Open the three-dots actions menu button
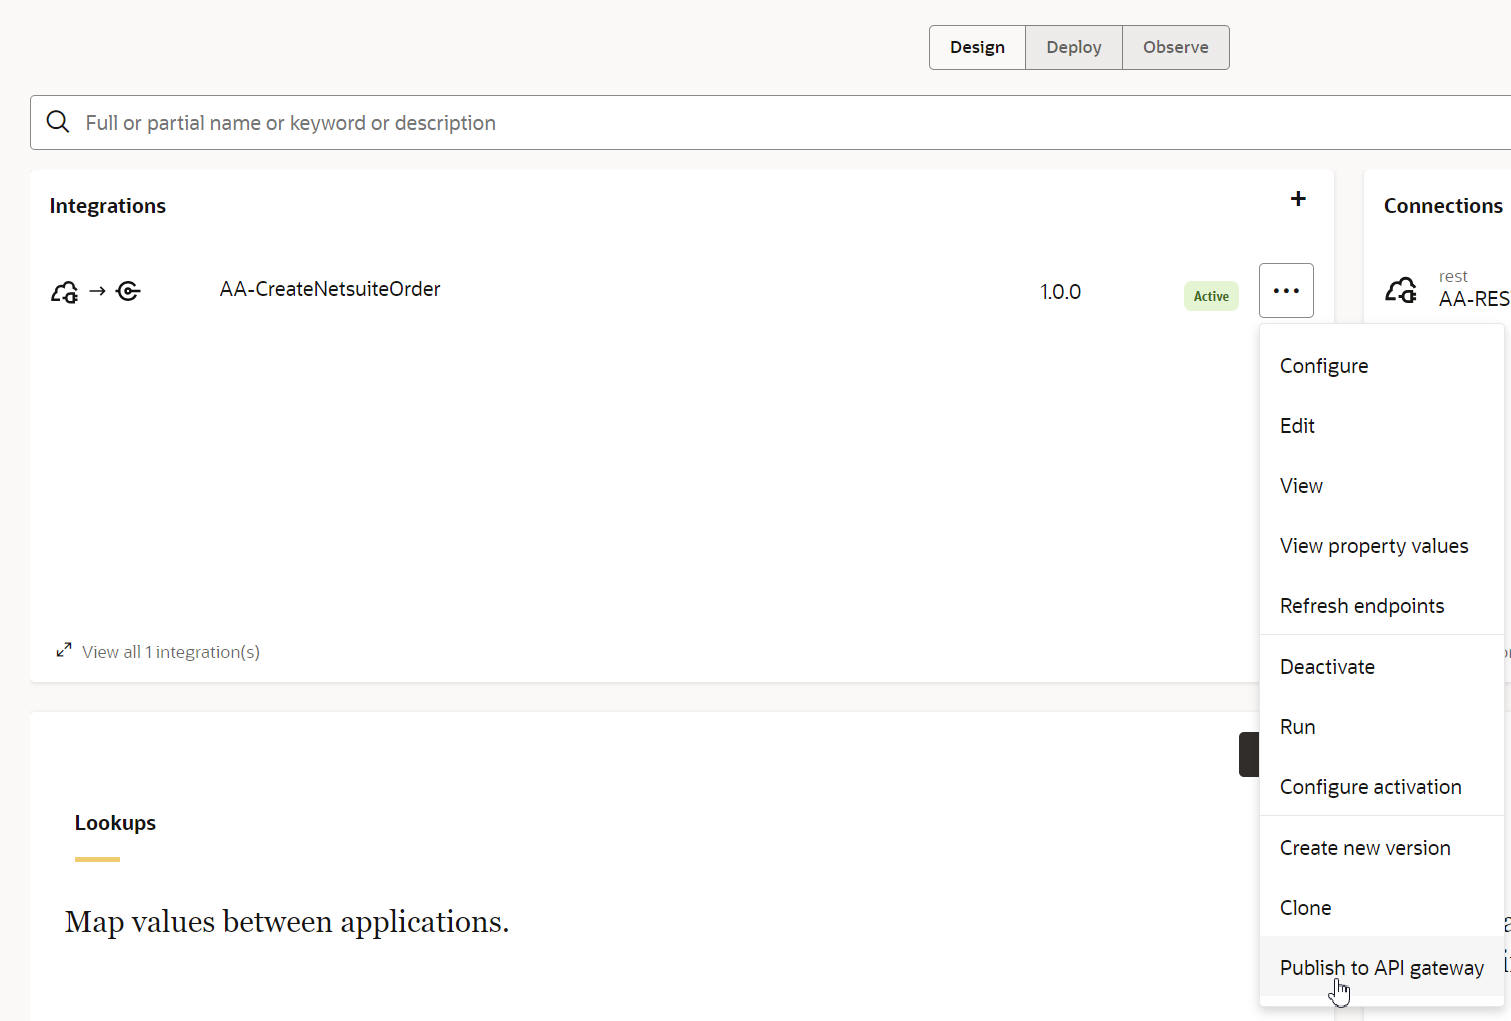The image size is (1511, 1021). tap(1286, 291)
